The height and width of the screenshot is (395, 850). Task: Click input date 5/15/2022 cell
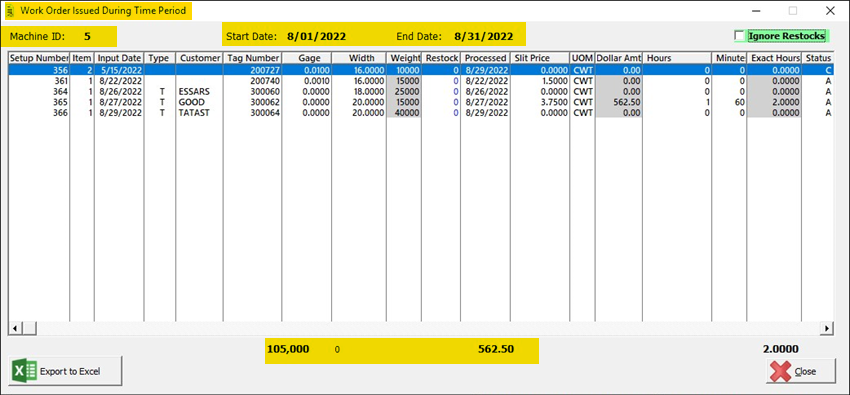tap(119, 70)
